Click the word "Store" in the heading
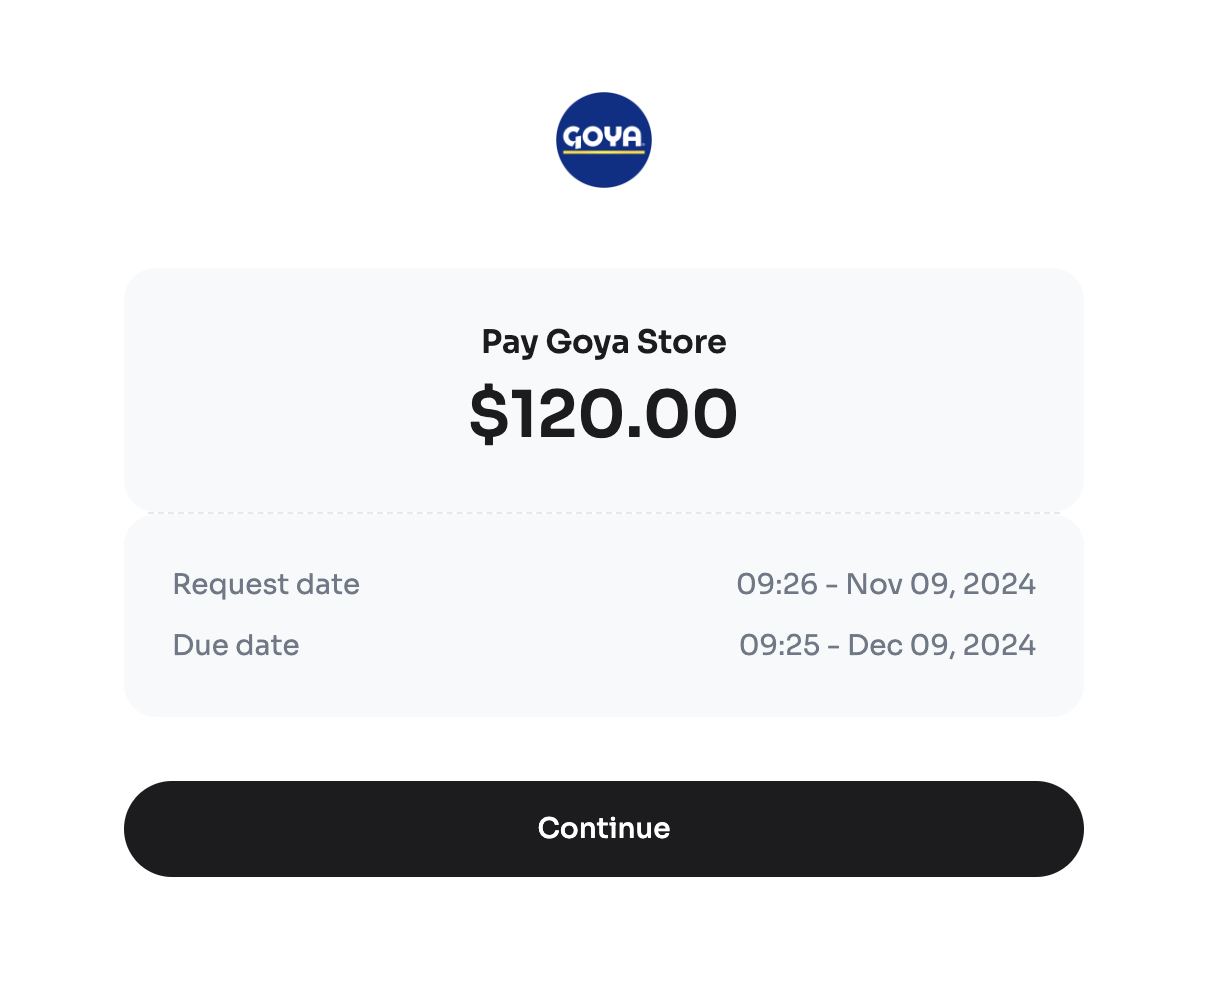This screenshot has height=1000, width=1210. pos(682,342)
